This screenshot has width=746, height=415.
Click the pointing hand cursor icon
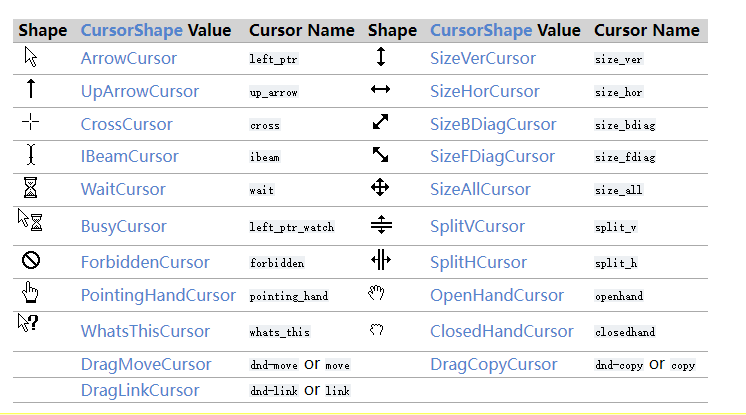coord(30,293)
